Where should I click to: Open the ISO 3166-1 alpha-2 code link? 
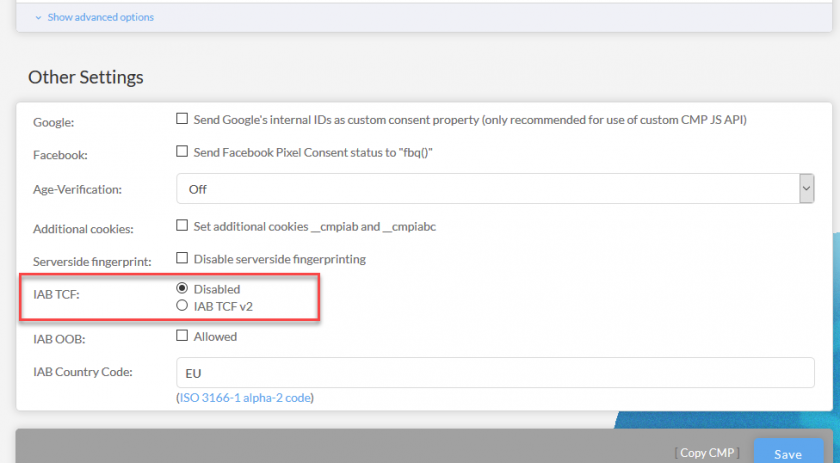(x=245, y=398)
